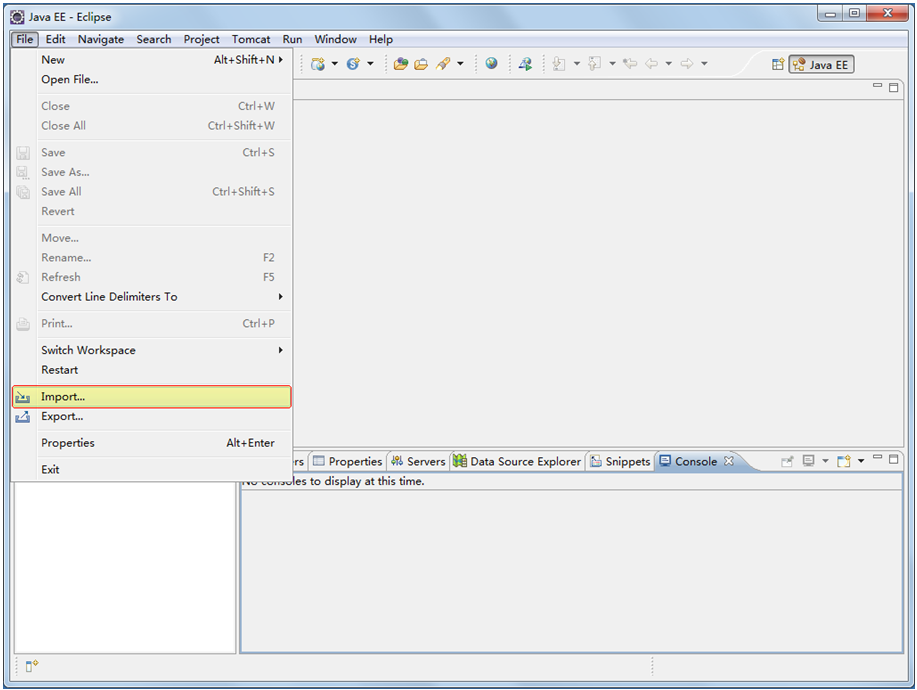Open the File menu
Viewport: 917px width, 690px height.
(x=25, y=39)
